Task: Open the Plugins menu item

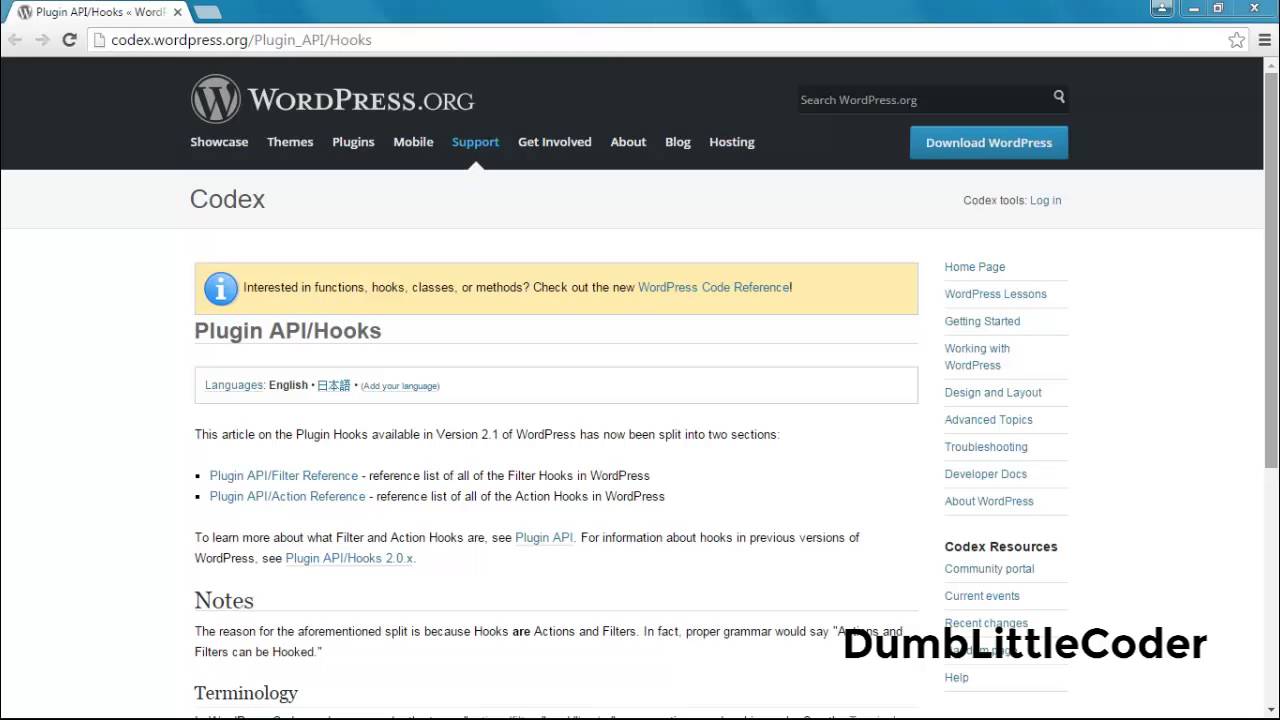Action: pos(353,142)
